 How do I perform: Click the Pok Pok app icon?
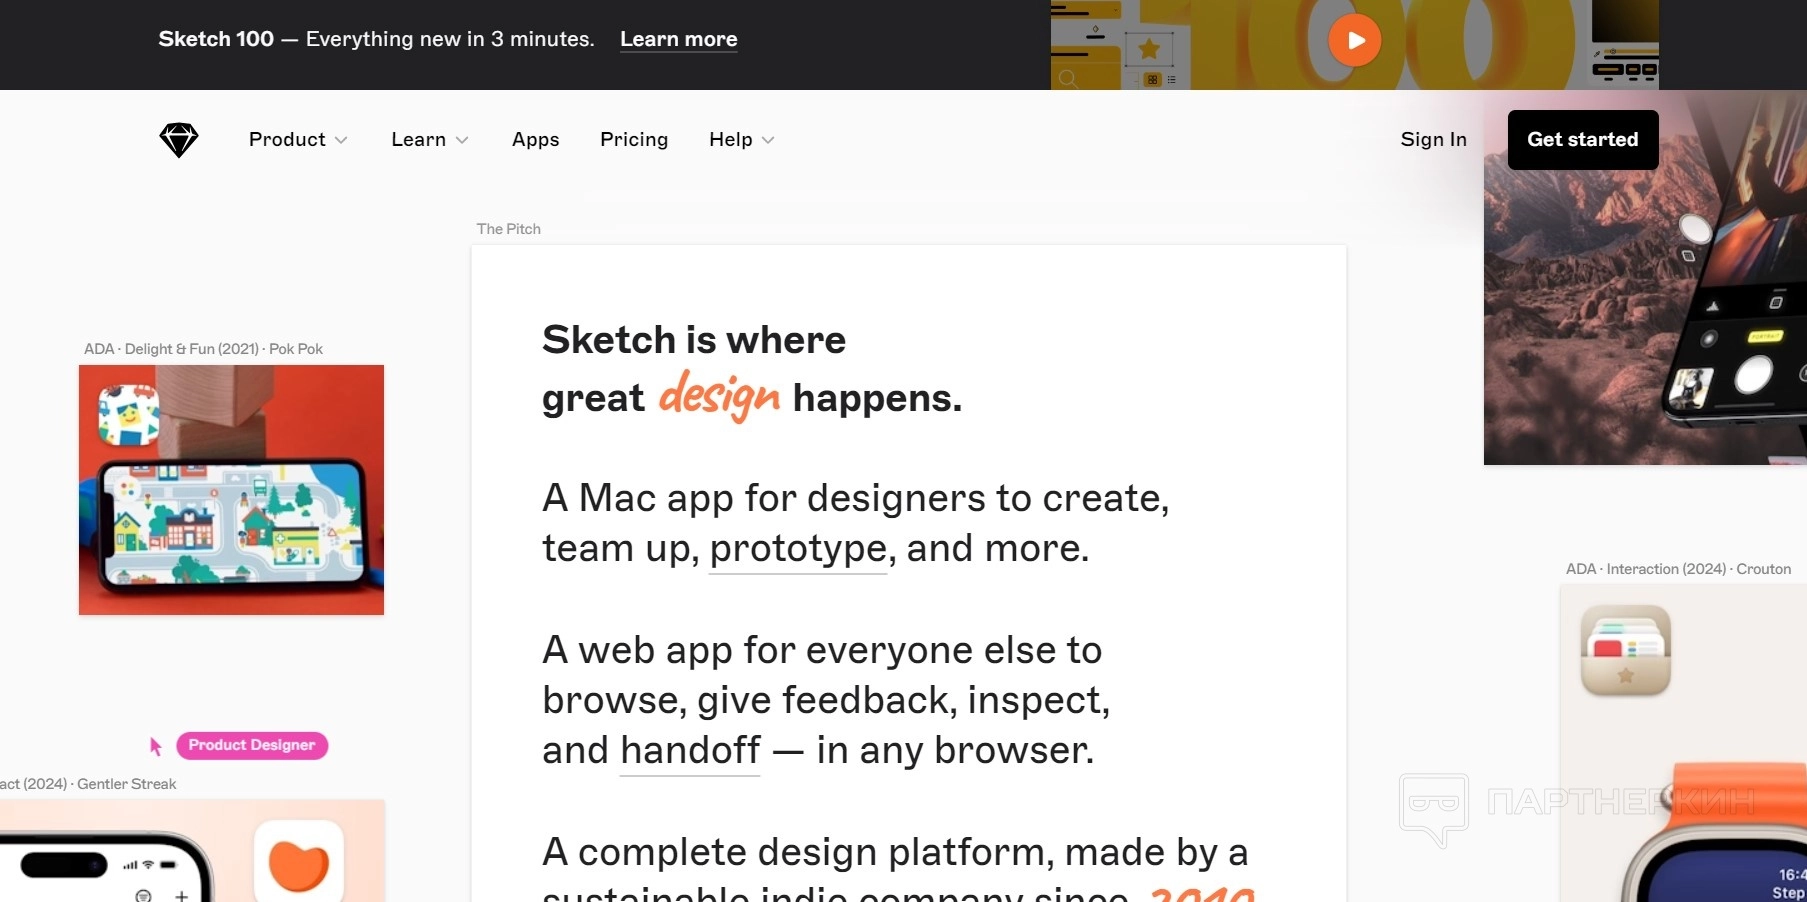128,415
